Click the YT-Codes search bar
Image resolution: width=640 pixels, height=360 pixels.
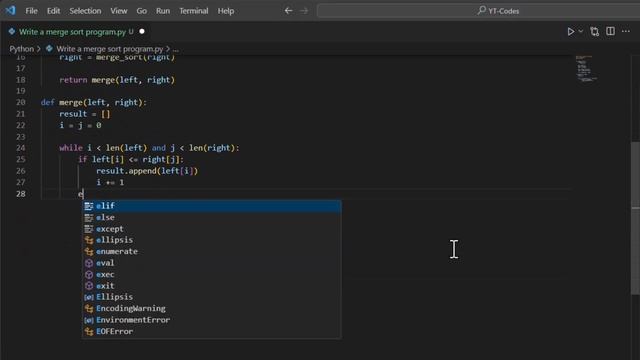pos(478,11)
